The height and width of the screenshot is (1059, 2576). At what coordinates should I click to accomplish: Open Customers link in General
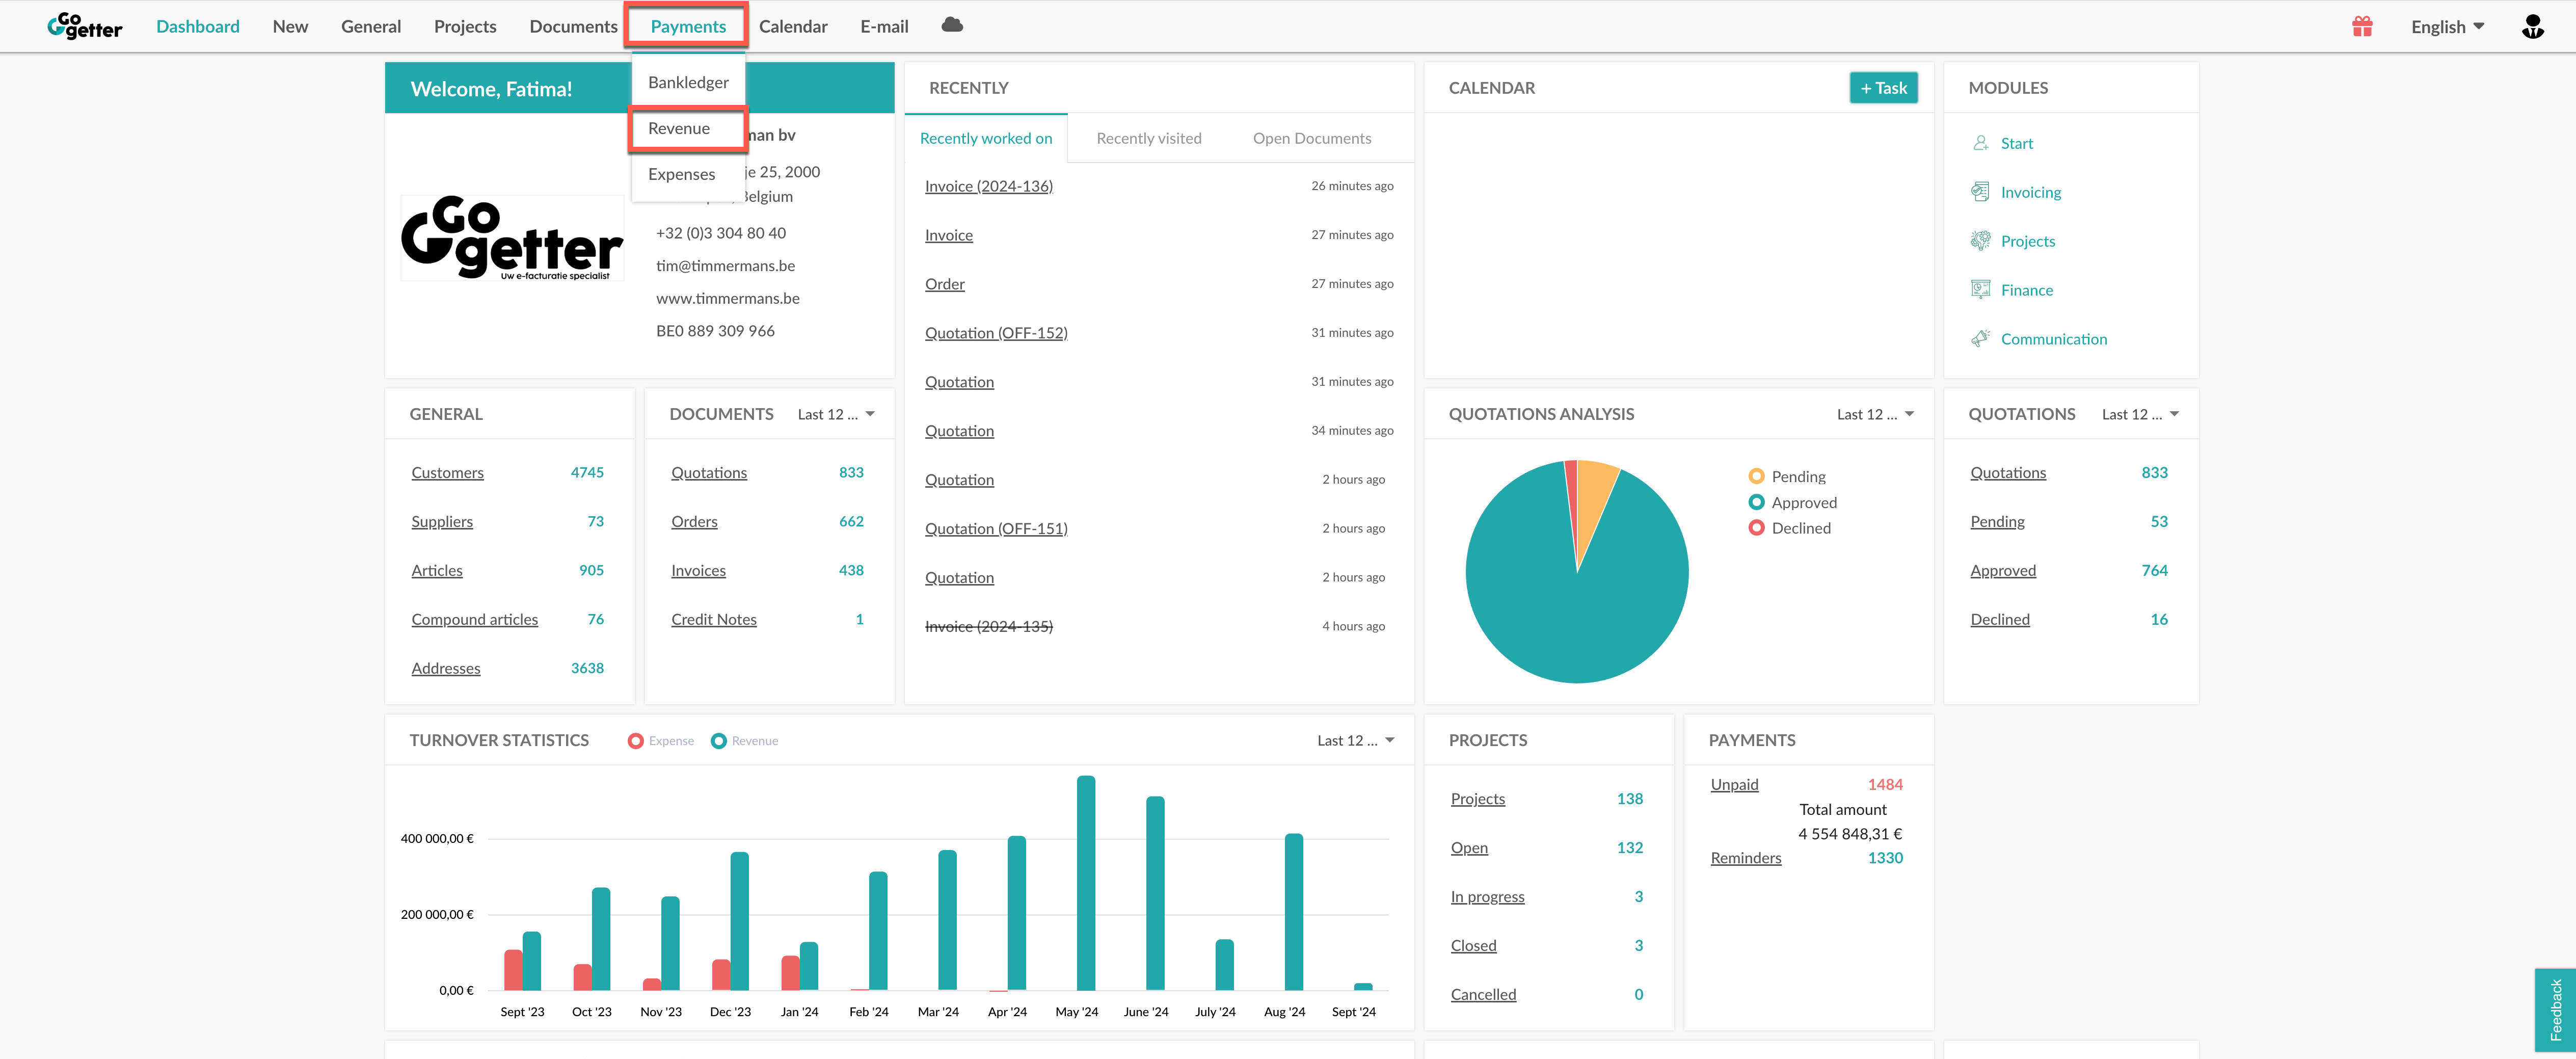[447, 473]
